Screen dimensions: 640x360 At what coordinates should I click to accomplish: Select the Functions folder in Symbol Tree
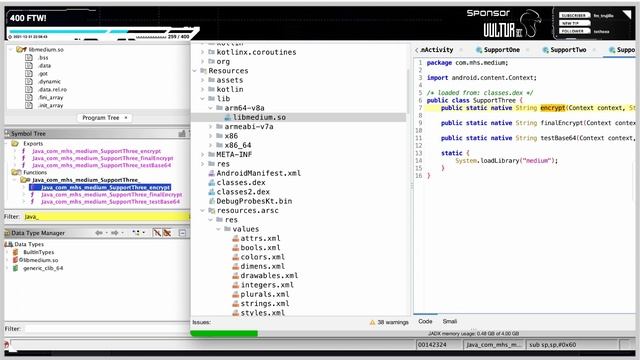pos(35,172)
